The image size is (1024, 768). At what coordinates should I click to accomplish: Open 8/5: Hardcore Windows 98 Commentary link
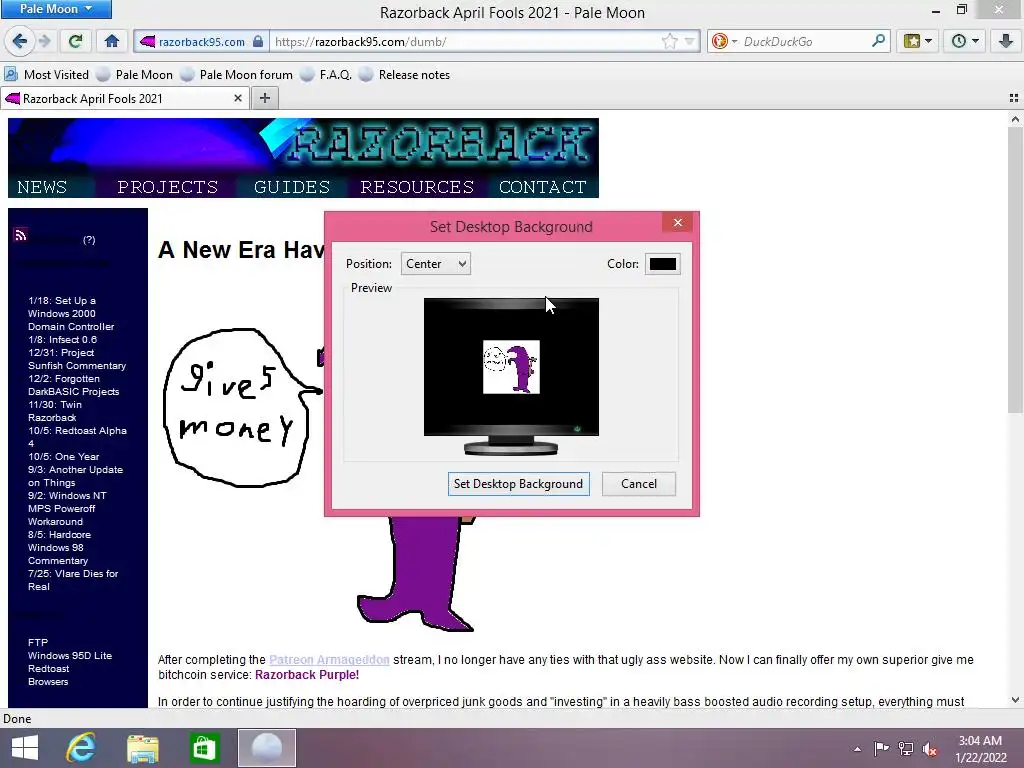pyautogui.click(x=59, y=547)
